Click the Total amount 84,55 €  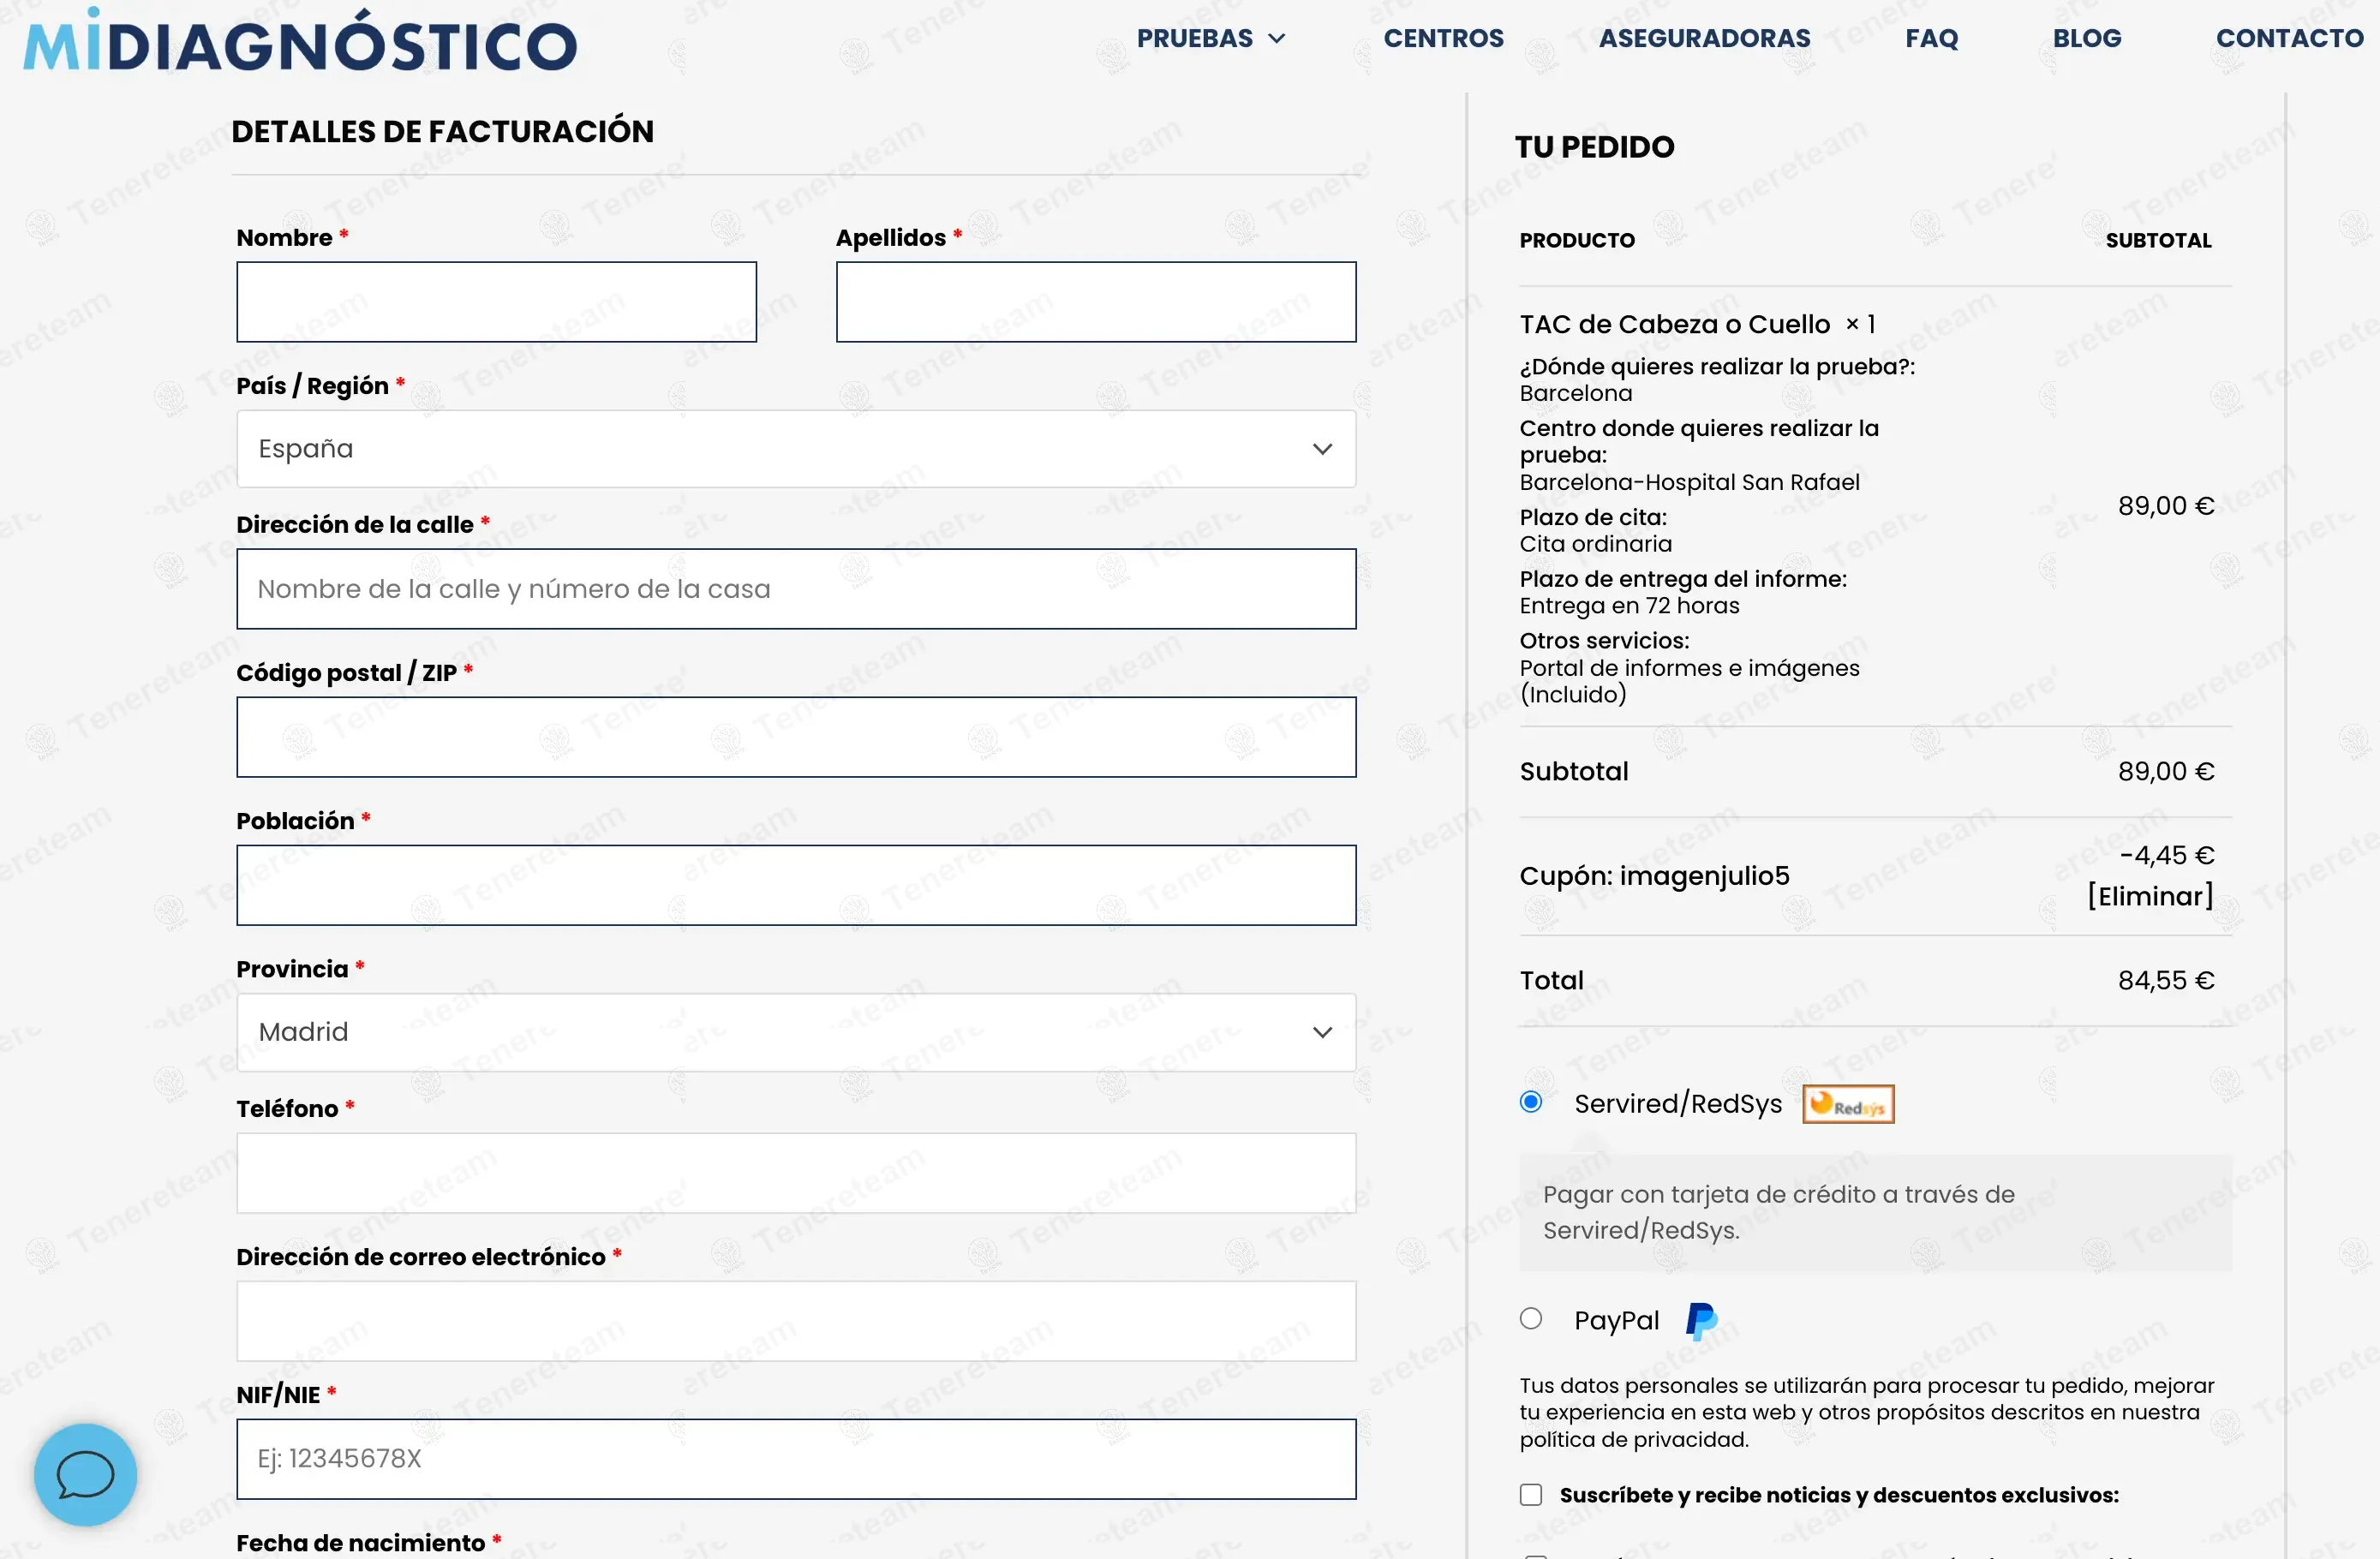pos(2166,980)
